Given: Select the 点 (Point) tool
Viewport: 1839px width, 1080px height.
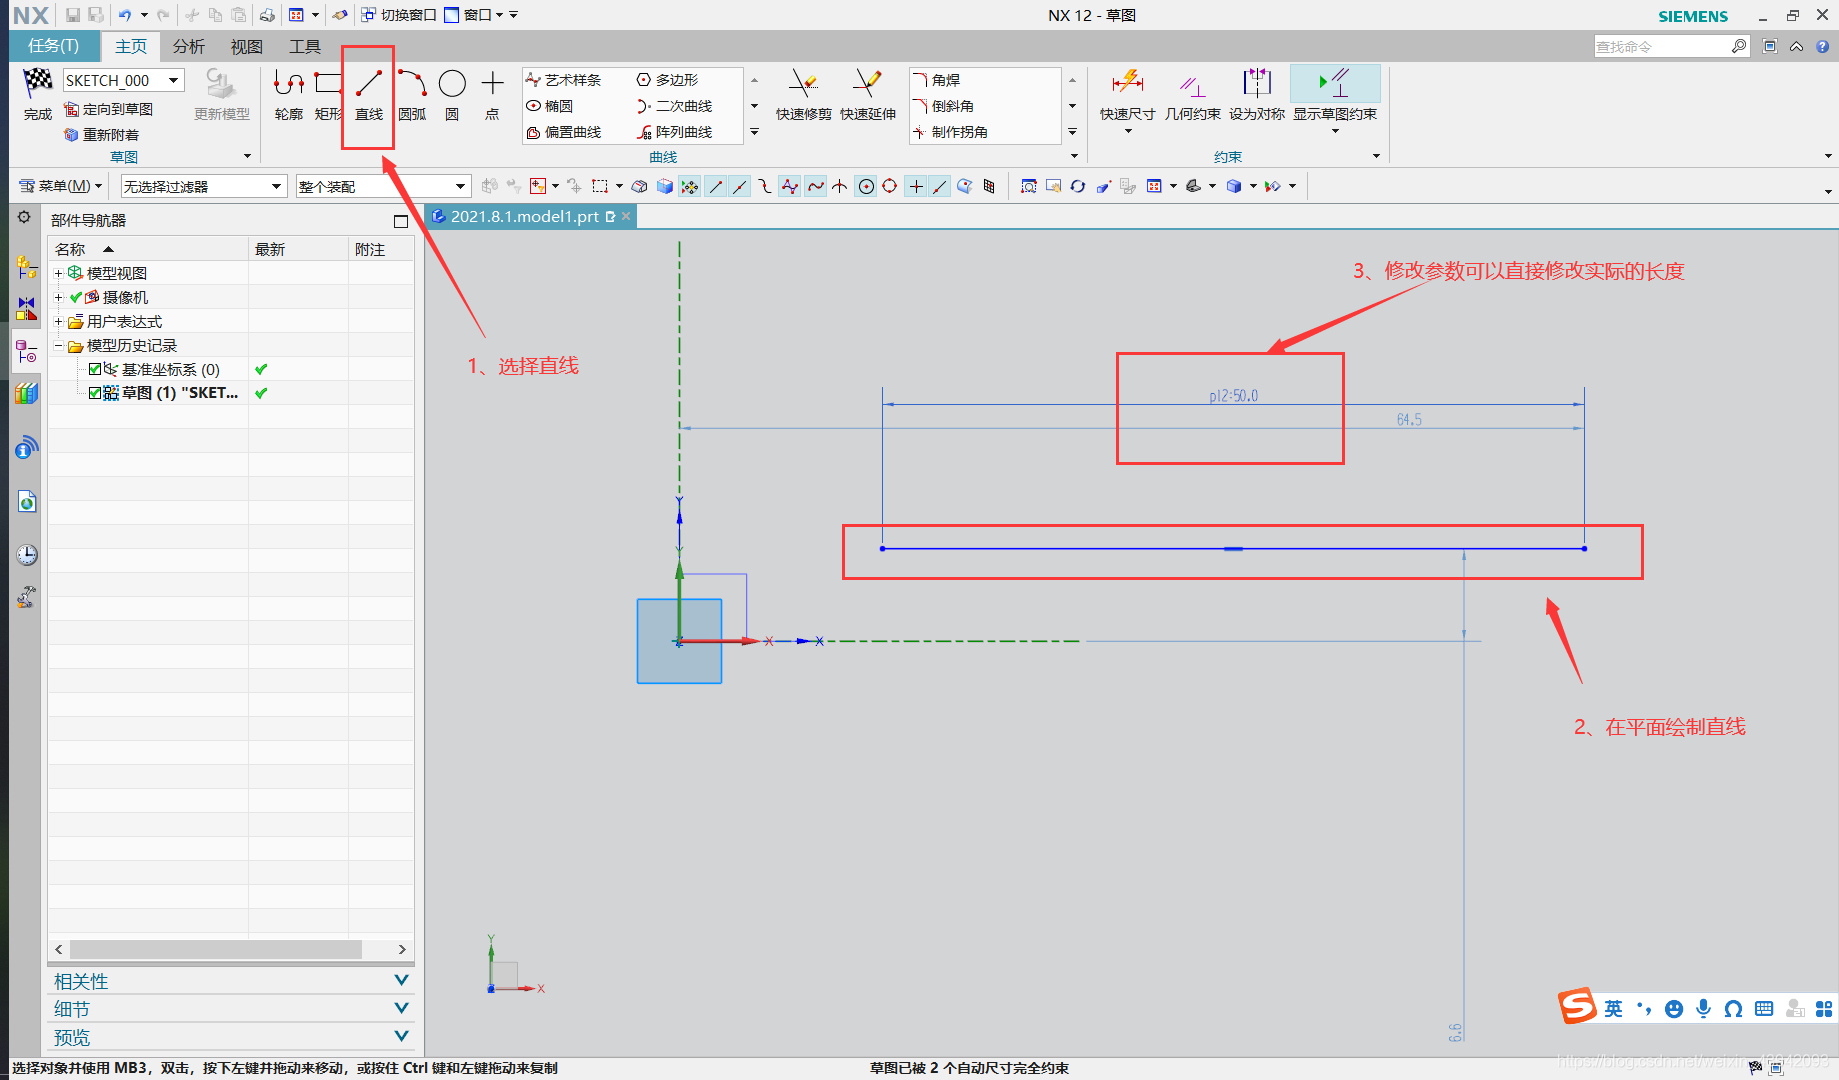Looking at the screenshot, I should pos(492,95).
